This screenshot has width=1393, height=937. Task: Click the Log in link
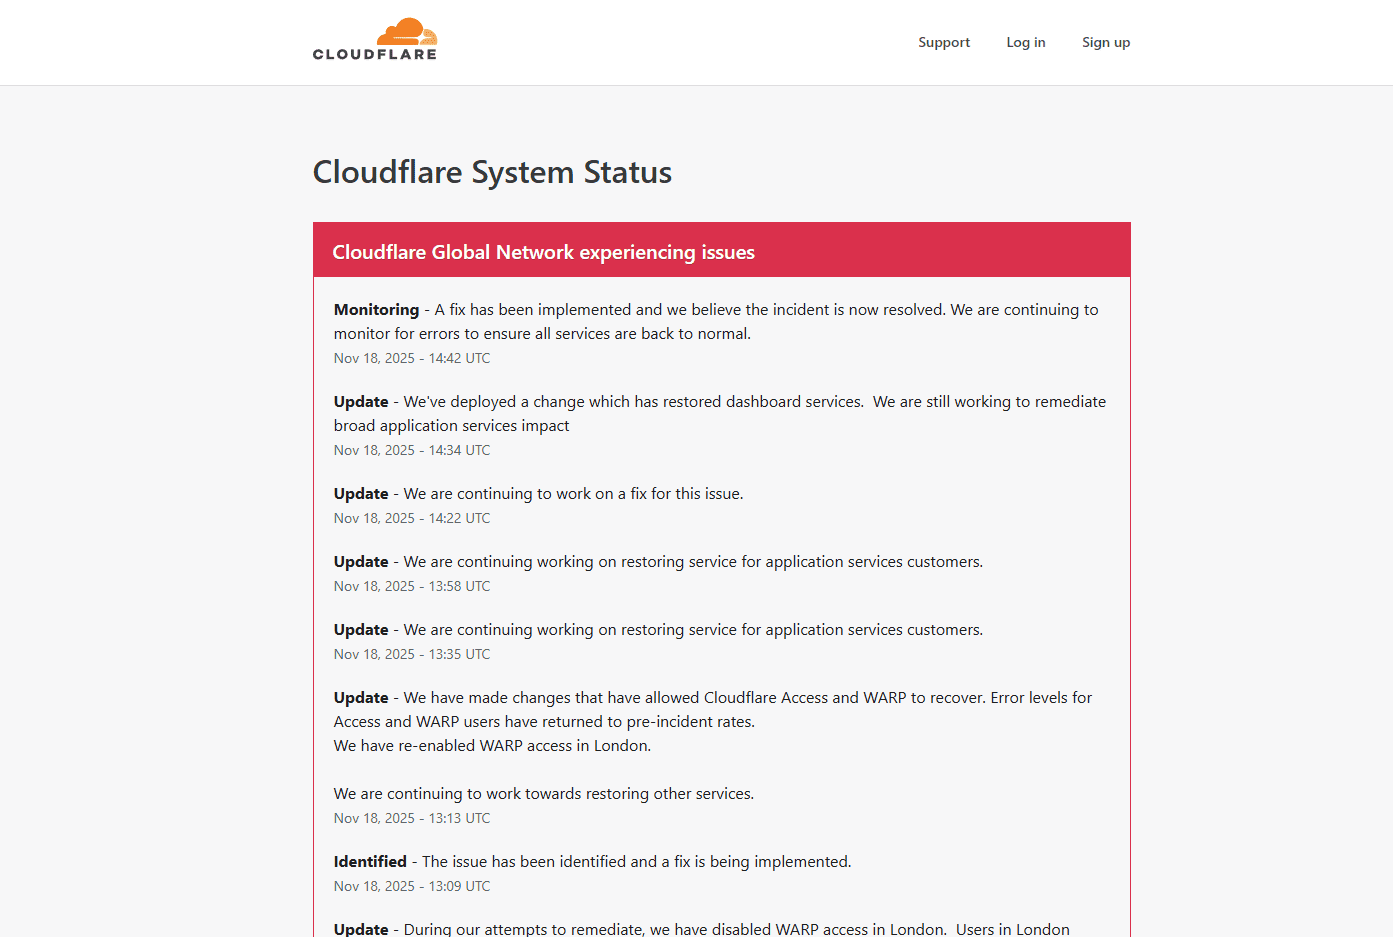click(x=1025, y=42)
